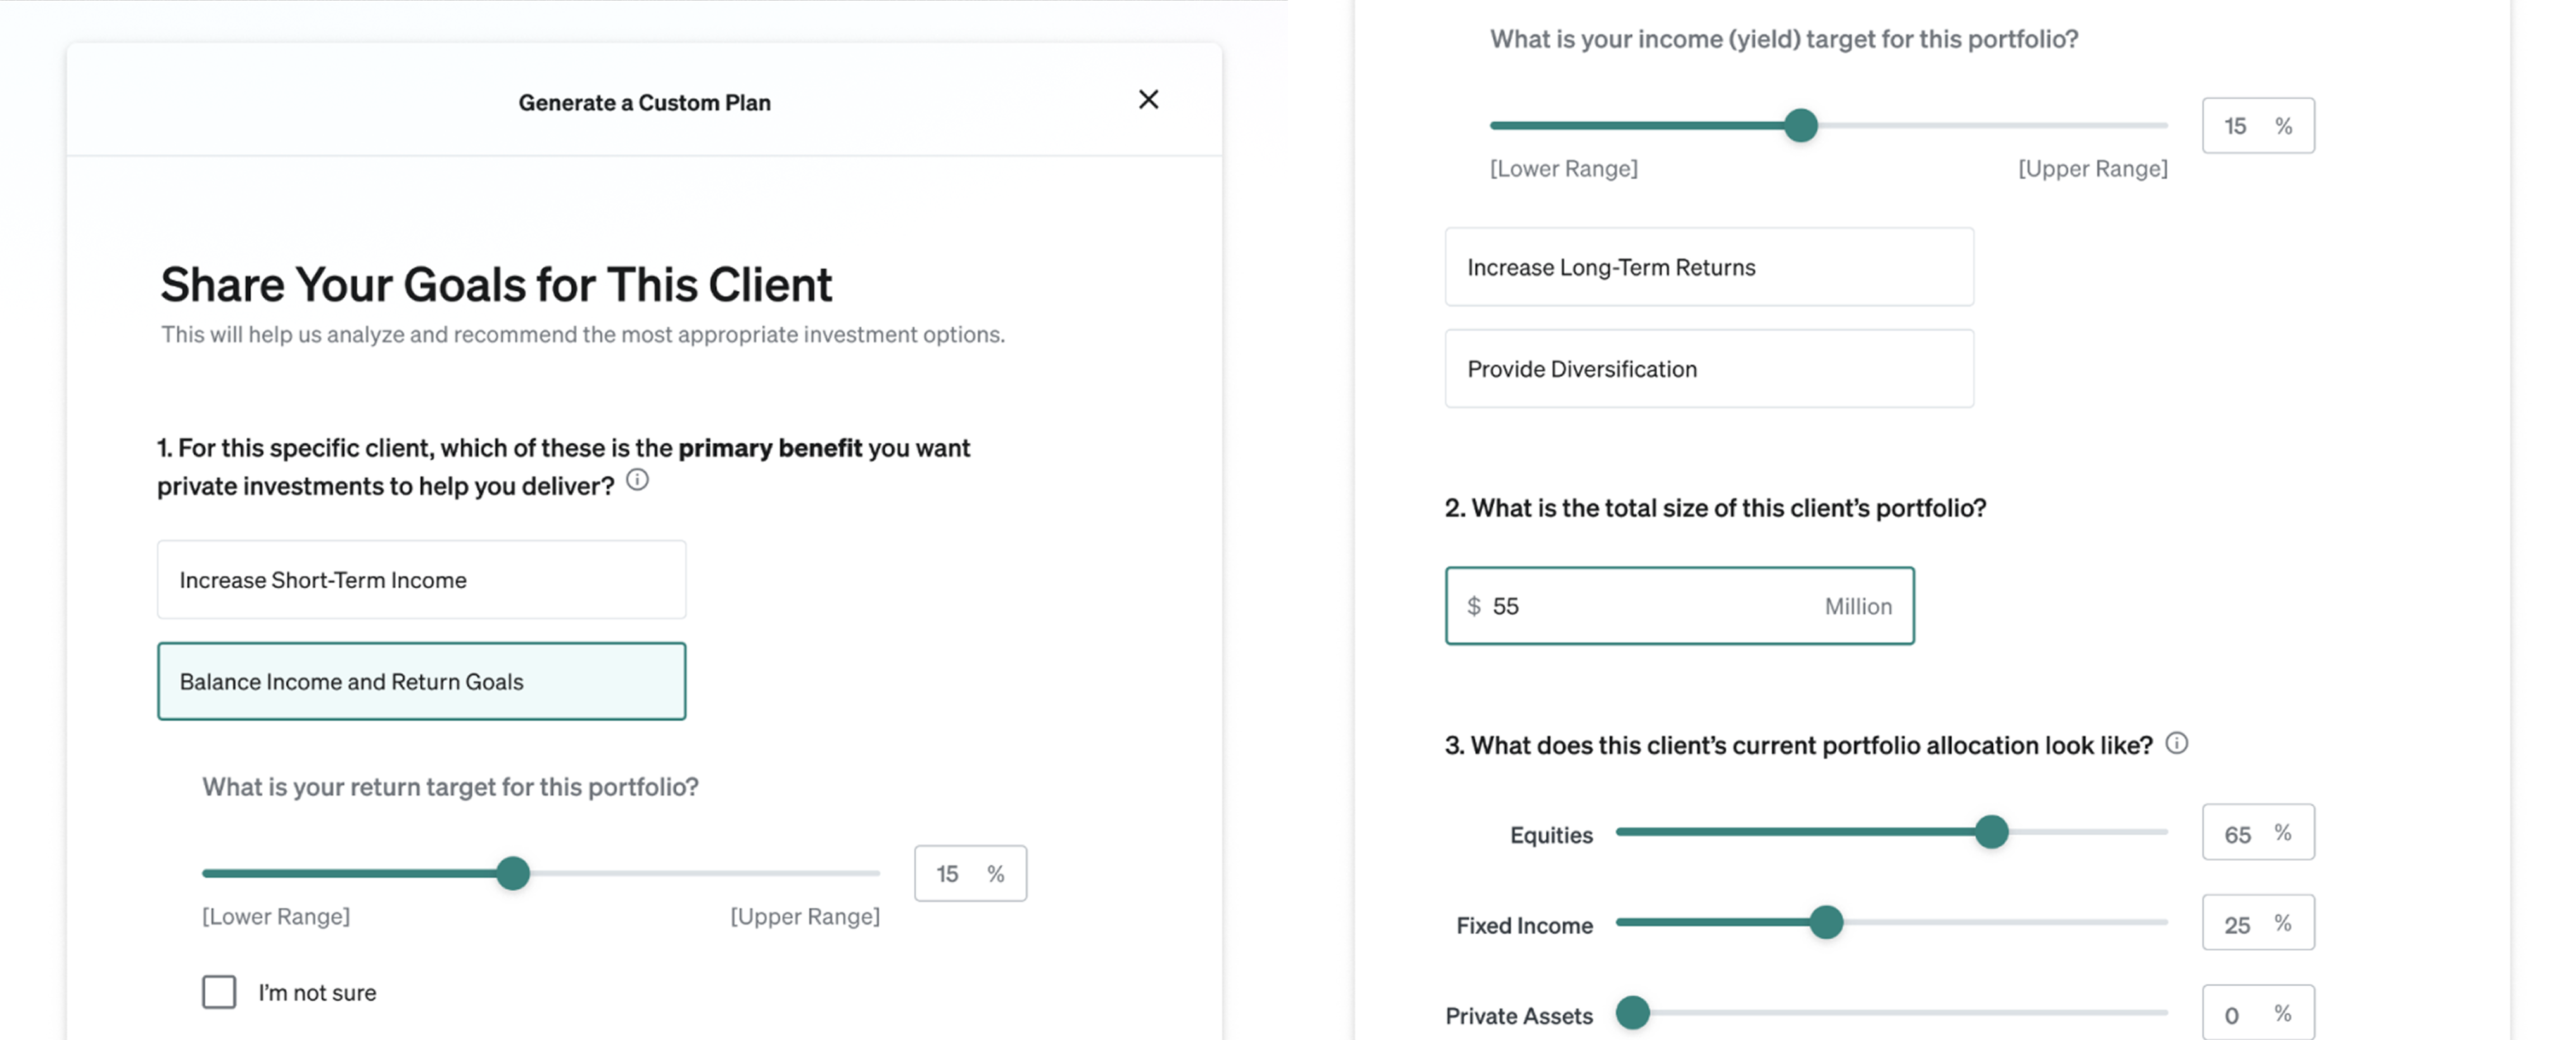
Task: Click the Private Assets label
Action: (x=1519, y=1015)
